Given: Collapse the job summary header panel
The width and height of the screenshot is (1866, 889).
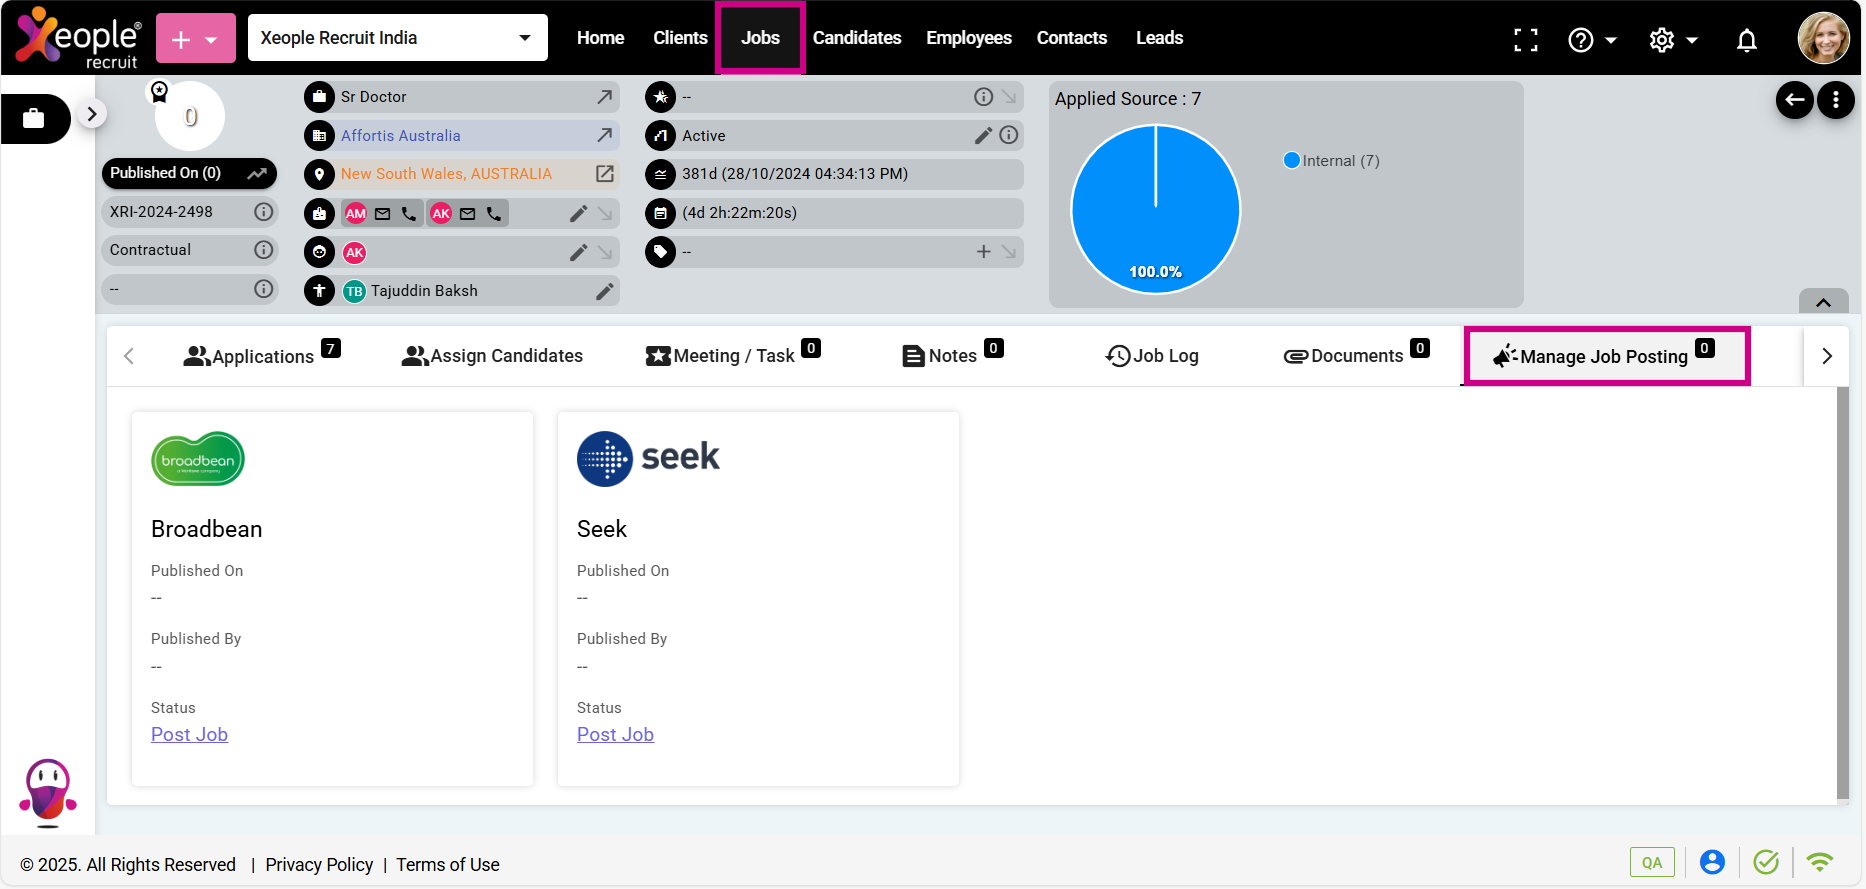Looking at the screenshot, I should click(x=1823, y=302).
